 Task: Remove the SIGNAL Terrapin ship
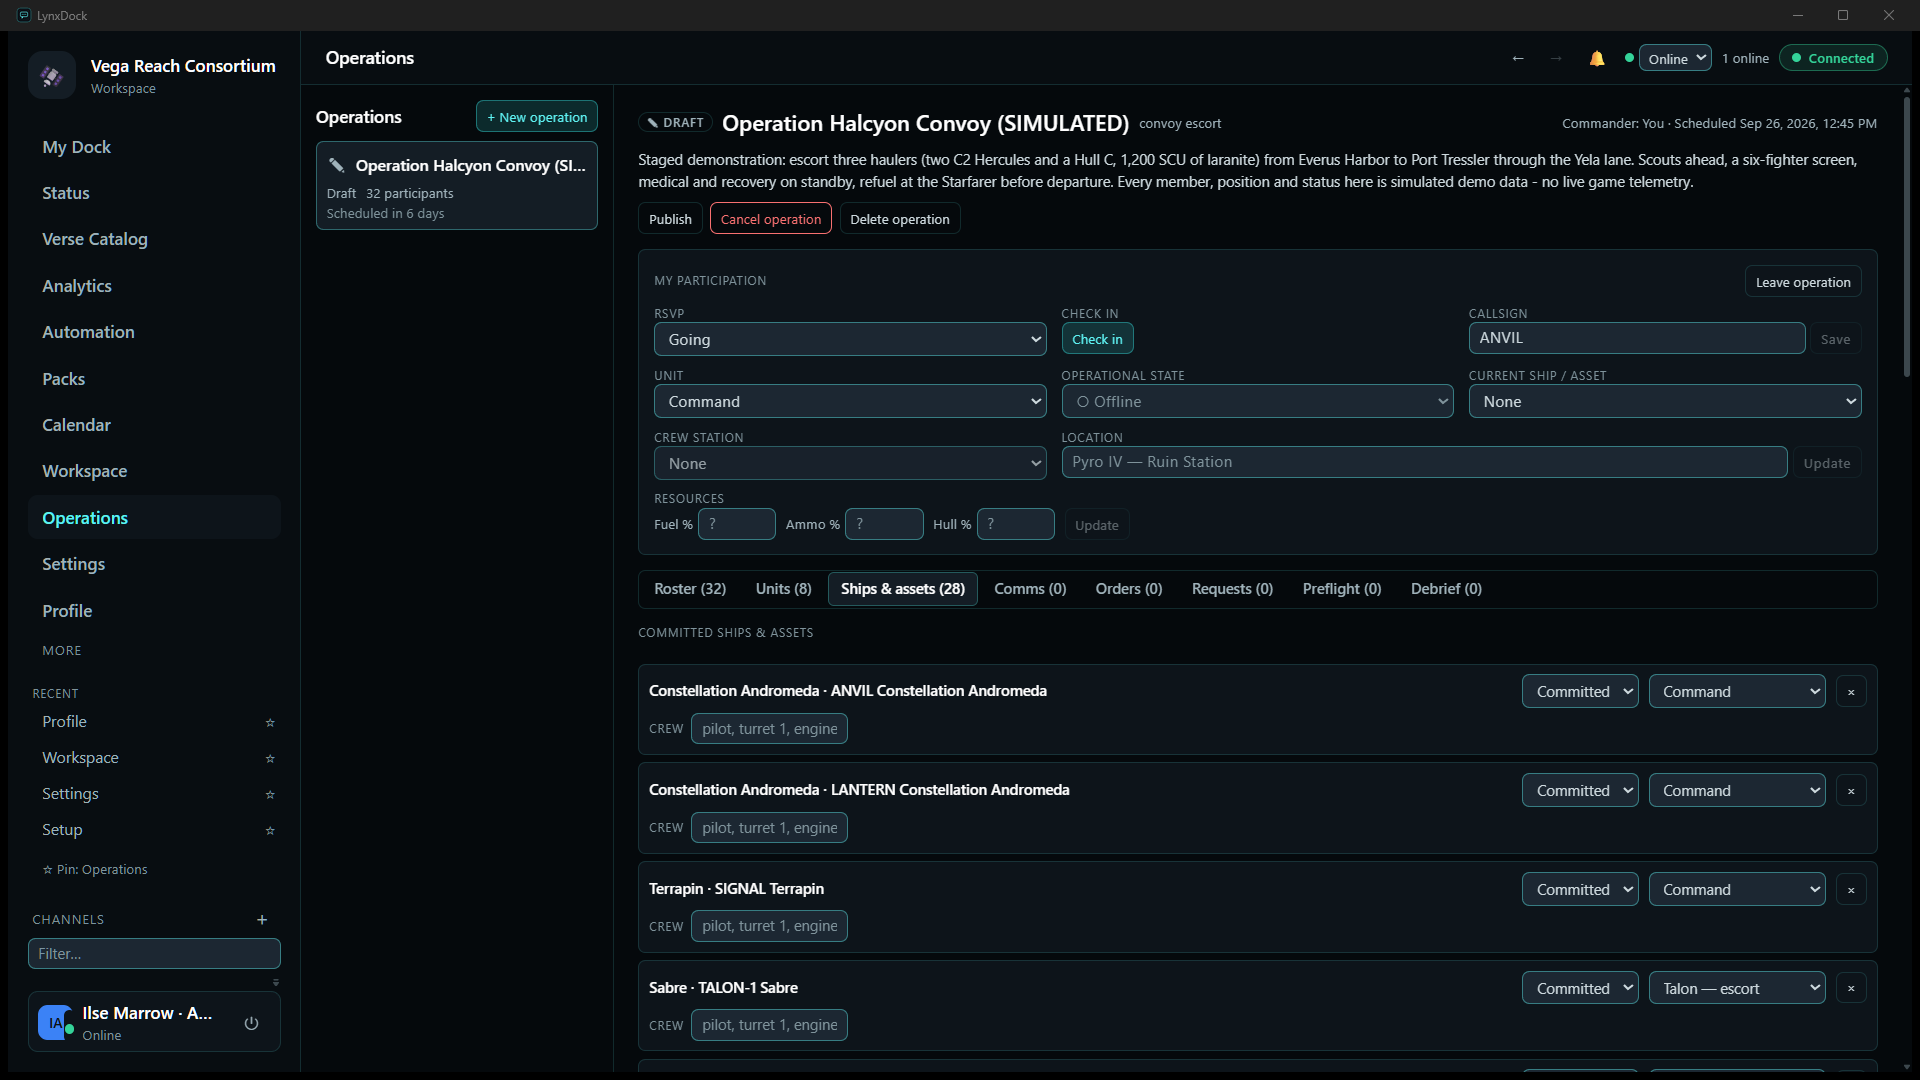1851,890
